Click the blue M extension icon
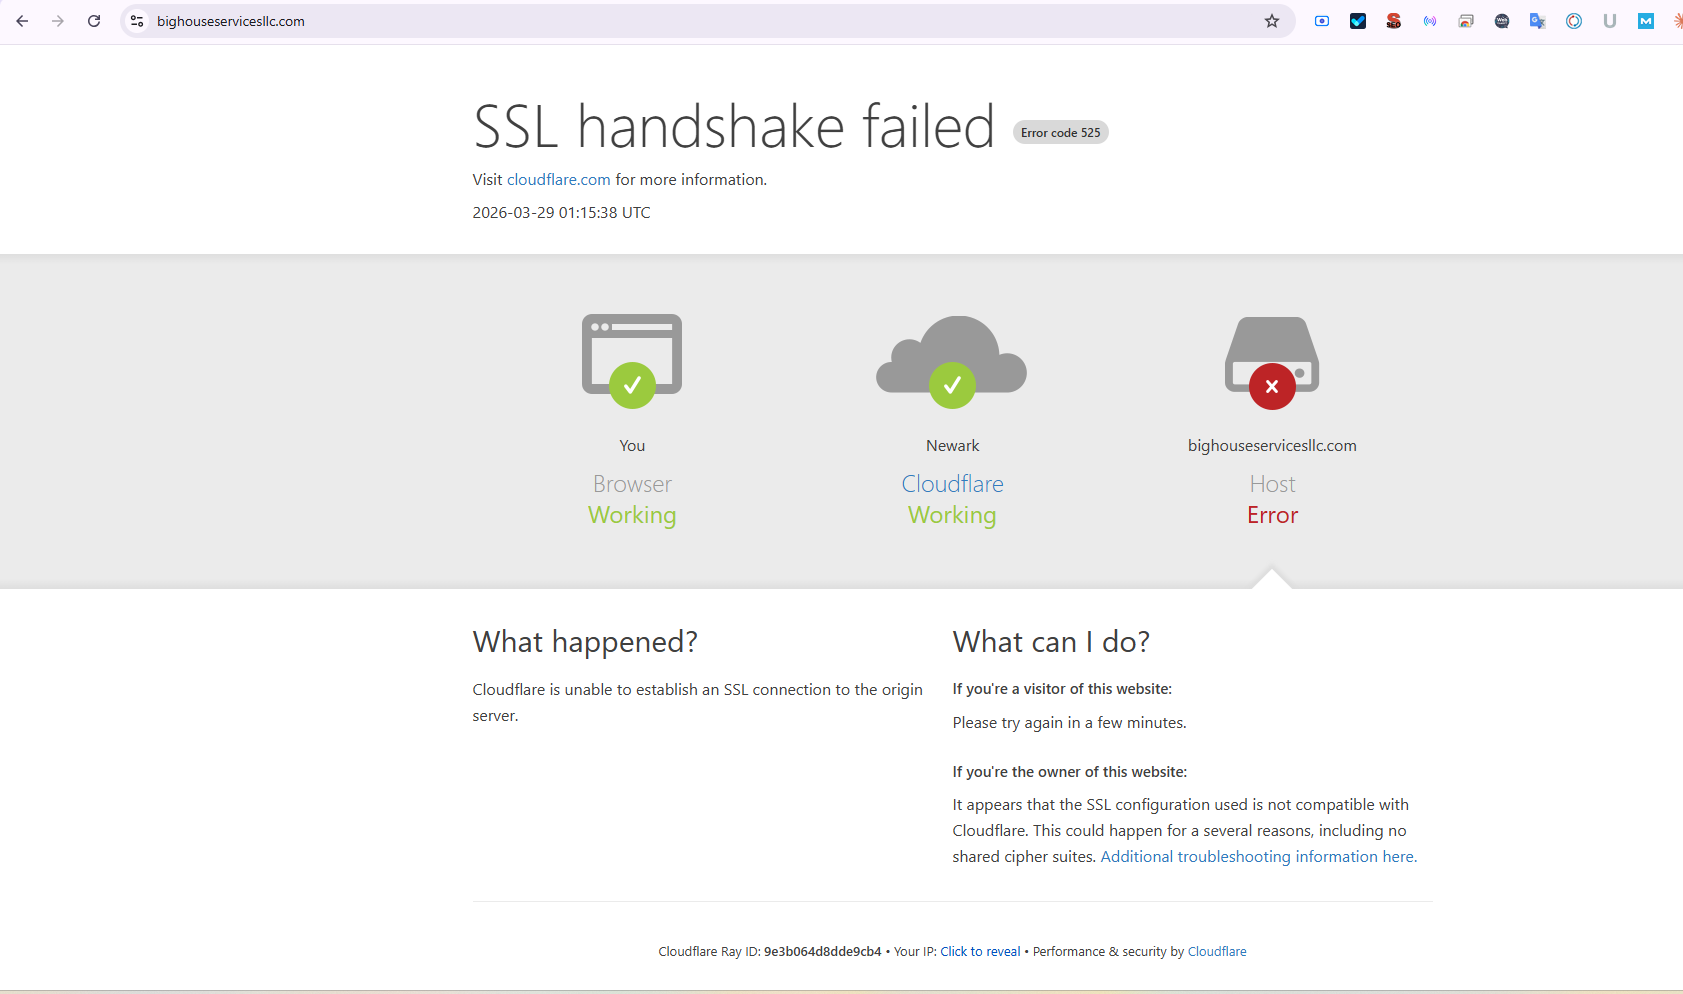Viewport: 1683px width, 994px height. click(x=1646, y=21)
